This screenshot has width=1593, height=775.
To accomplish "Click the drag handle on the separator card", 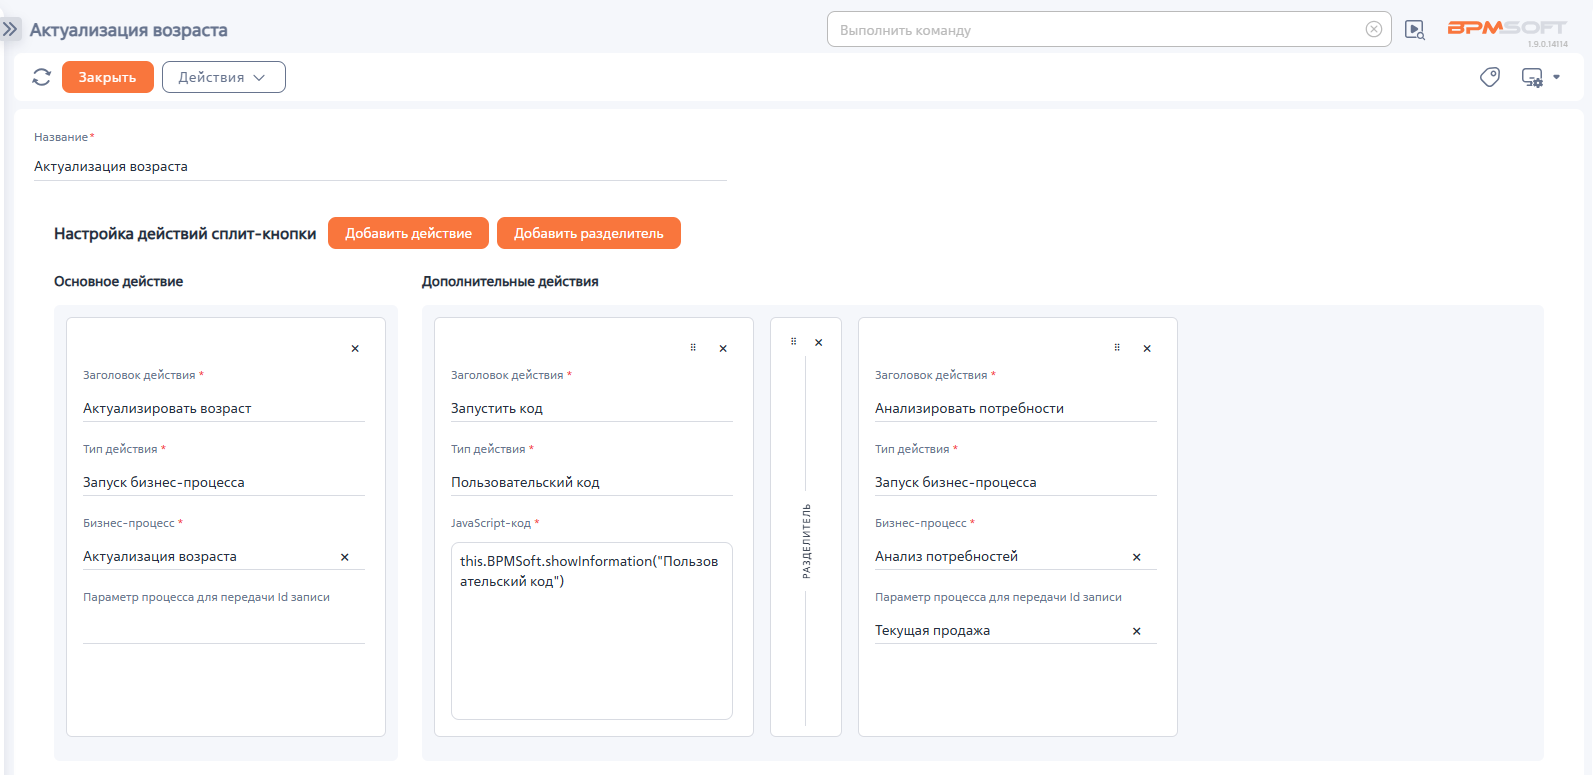I will pos(794,342).
